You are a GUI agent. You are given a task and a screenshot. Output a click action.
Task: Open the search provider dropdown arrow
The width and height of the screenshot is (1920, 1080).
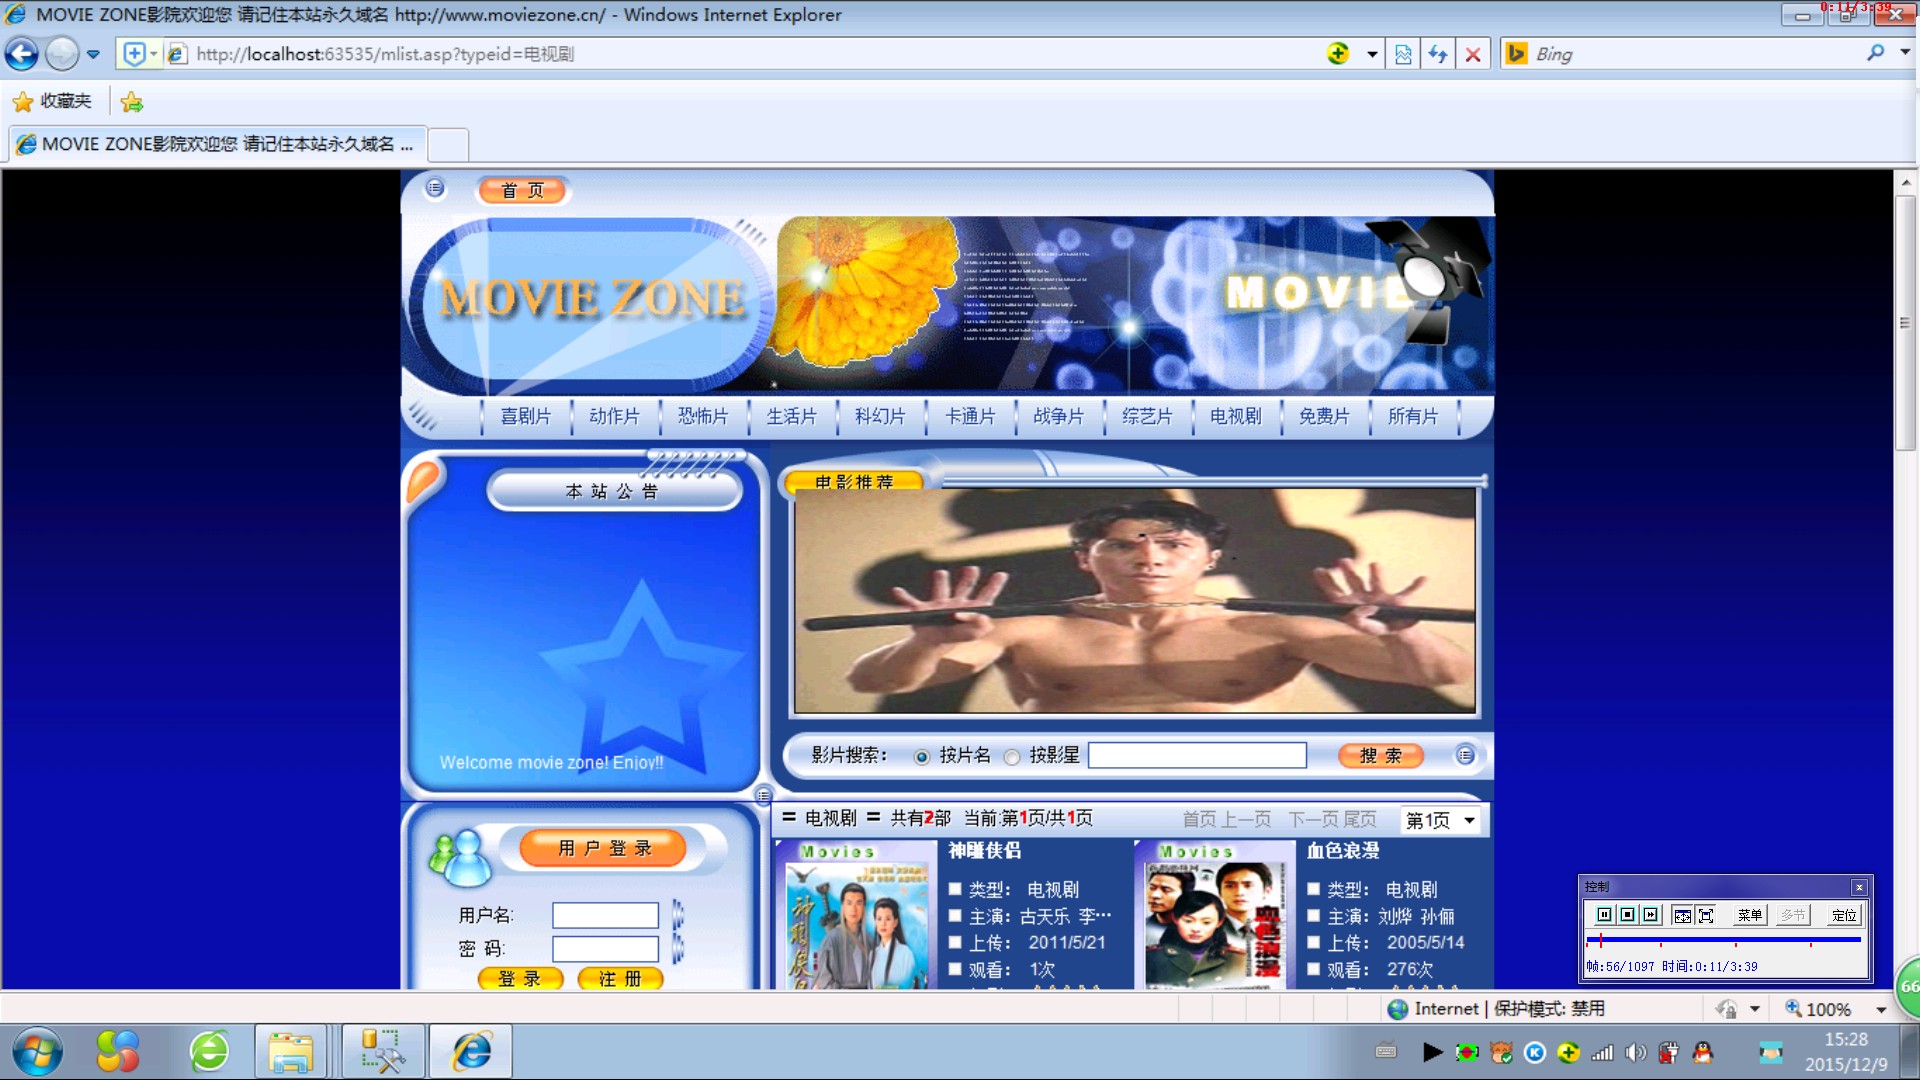[1905, 53]
